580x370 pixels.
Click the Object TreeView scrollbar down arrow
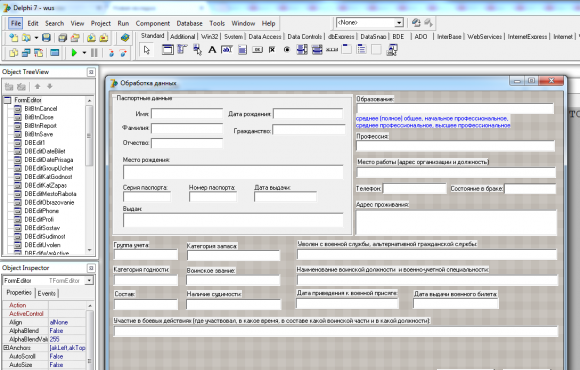90,250
